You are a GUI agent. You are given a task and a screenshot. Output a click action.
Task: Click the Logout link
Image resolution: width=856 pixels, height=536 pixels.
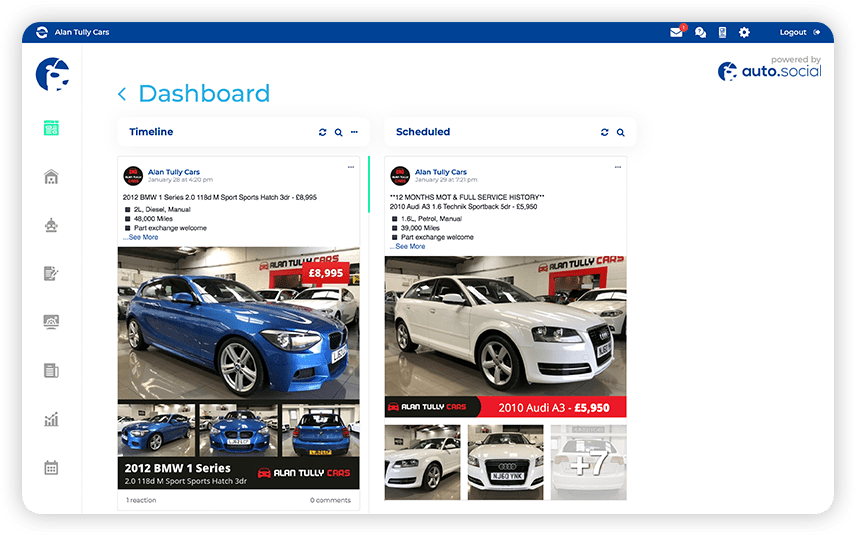(799, 32)
